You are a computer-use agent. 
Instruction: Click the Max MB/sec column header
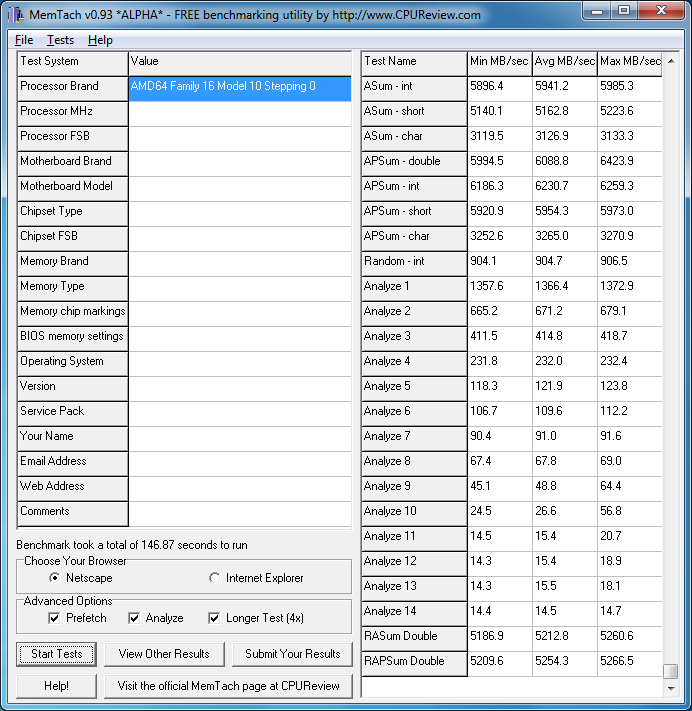[x=630, y=64]
